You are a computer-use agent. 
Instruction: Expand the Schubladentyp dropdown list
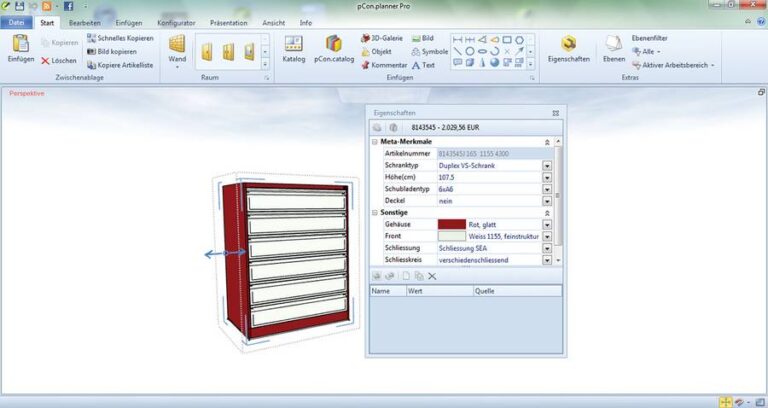[547, 189]
